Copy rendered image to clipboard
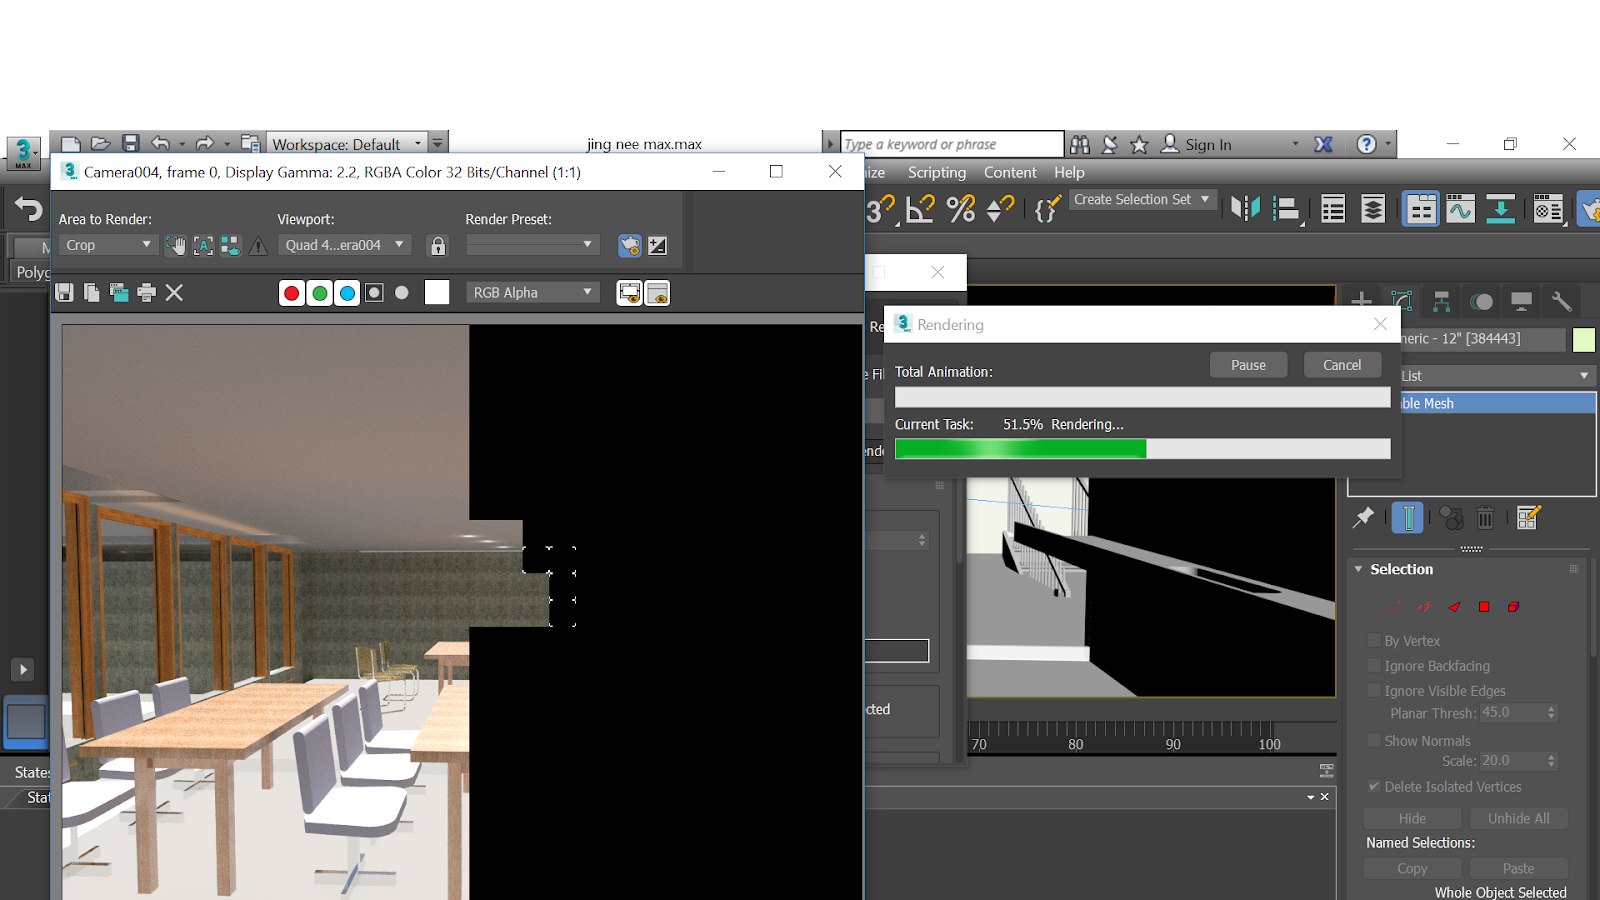 tap(91, 292)
